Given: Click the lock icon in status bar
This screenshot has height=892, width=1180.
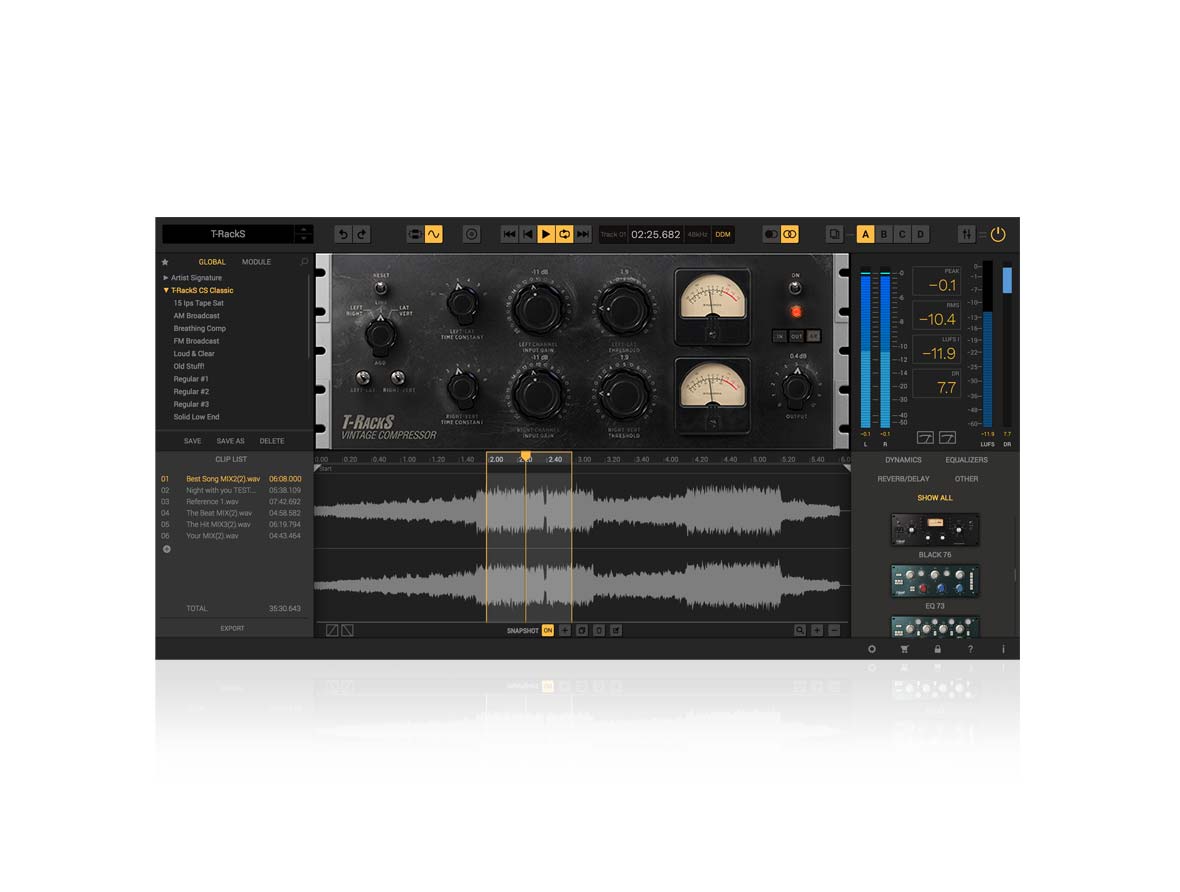Looking at the screenshot, I should (x=938, y=650).
